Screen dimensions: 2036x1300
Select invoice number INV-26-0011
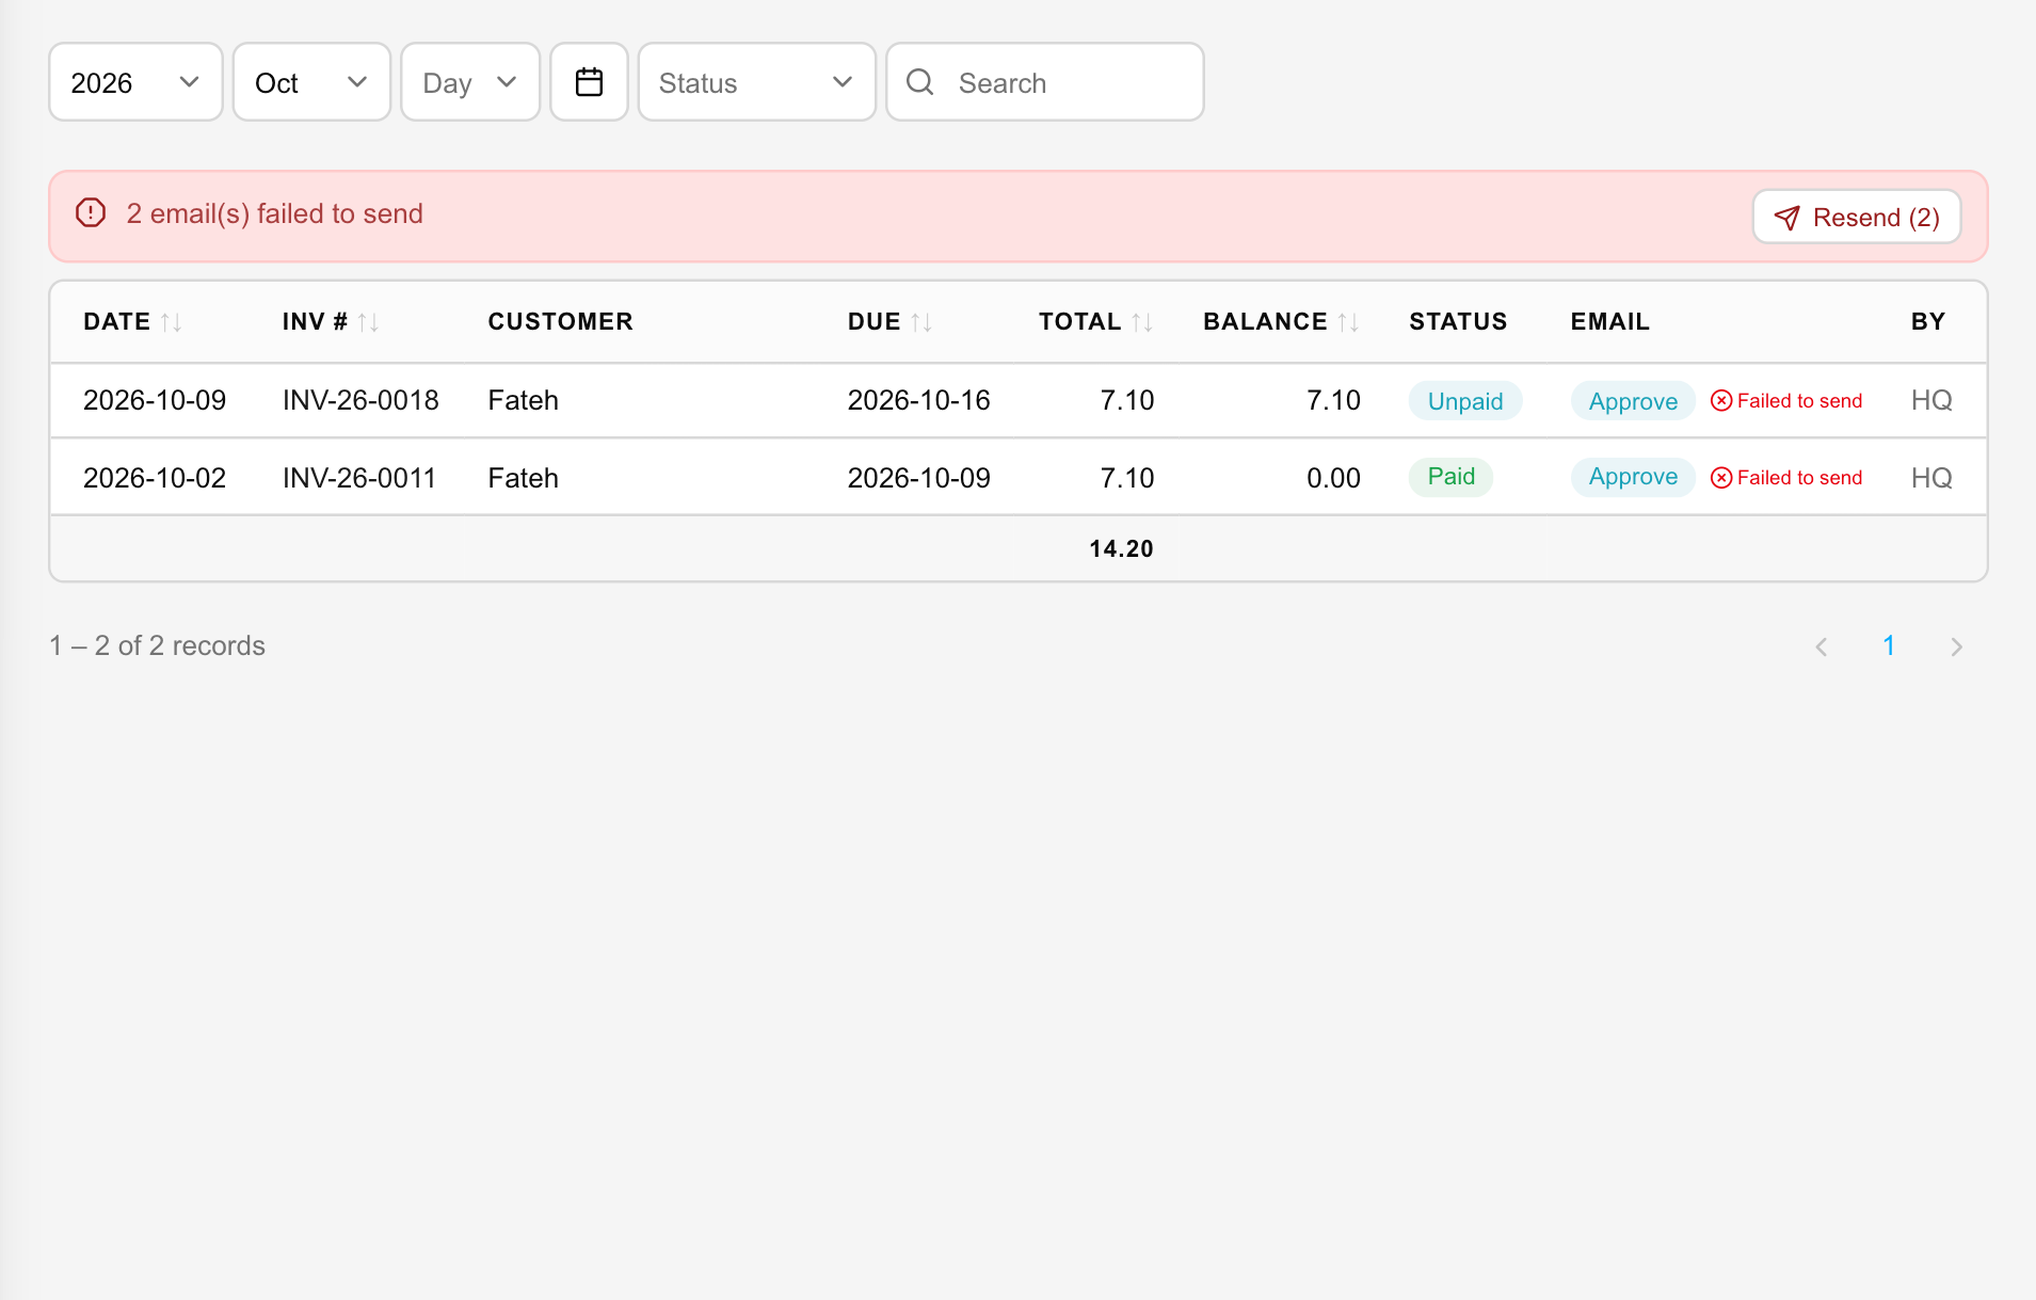pos(359,478)
